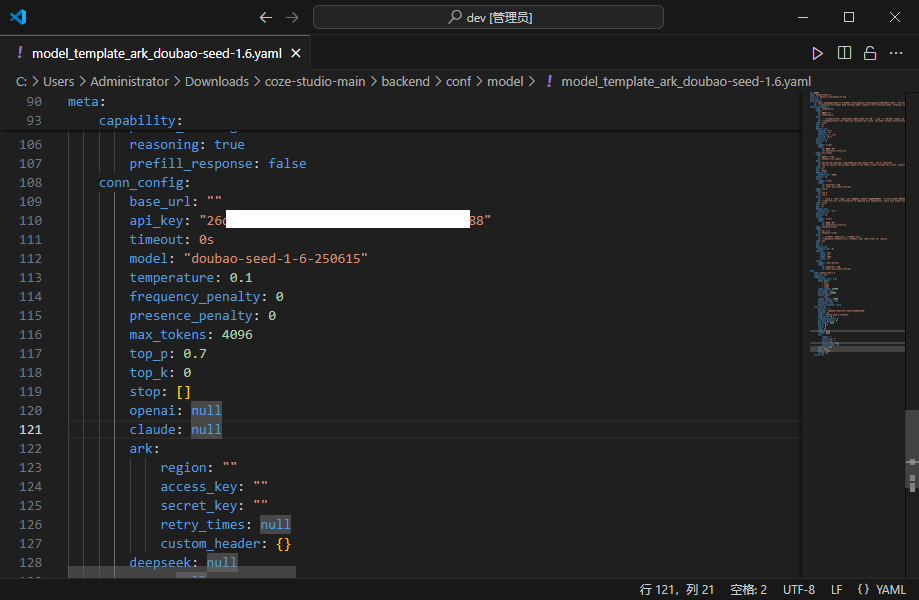Viewport: 919px width, 600px height.
Task: Go back using the left arrow
Action: pos(265,17)
